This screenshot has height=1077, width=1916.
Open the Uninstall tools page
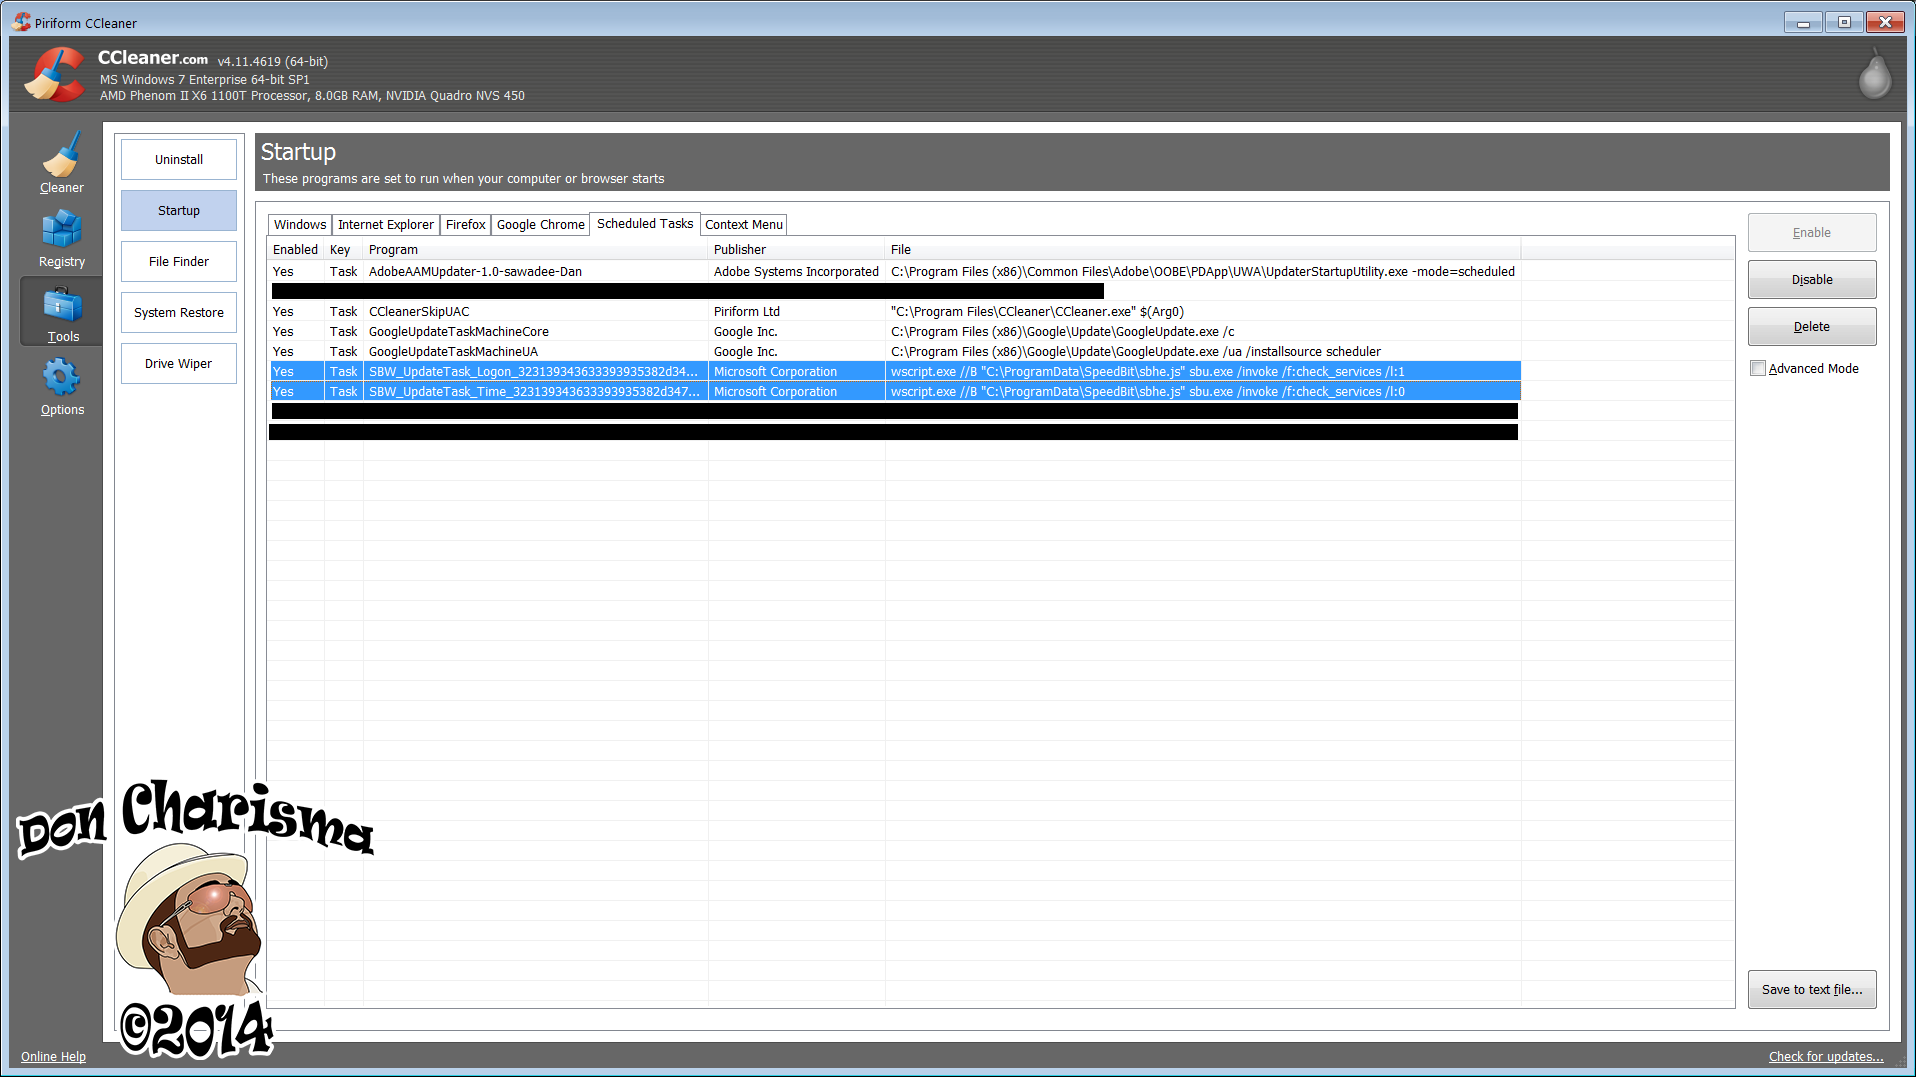pyautogui.click(x=179, y=160)
